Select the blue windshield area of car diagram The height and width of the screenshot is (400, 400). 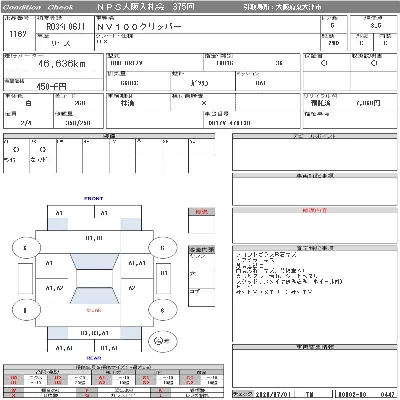pyautogui.click(x=94, y=262)
